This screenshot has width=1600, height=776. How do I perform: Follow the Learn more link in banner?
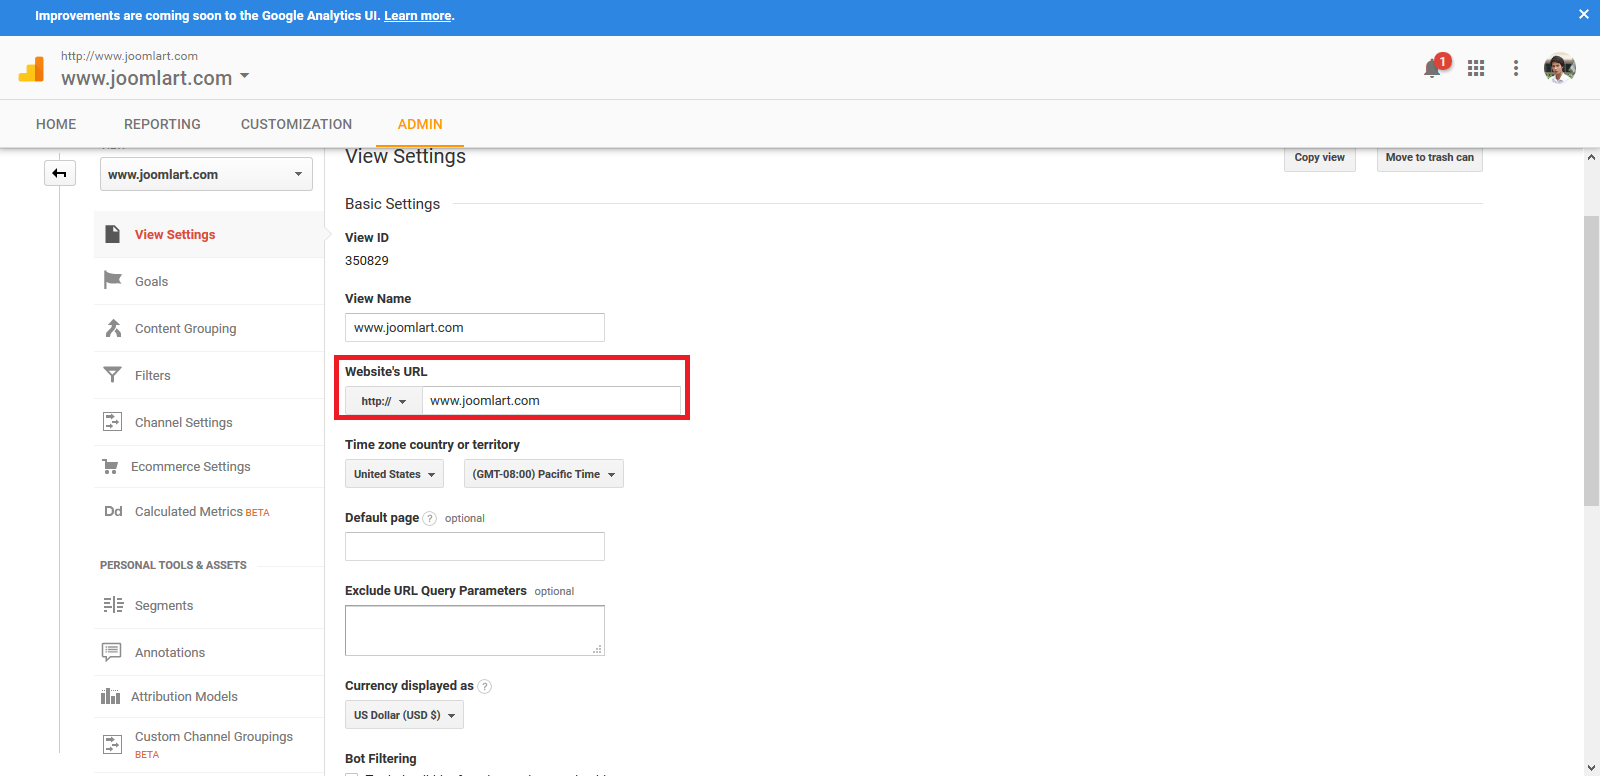point(418,16)
